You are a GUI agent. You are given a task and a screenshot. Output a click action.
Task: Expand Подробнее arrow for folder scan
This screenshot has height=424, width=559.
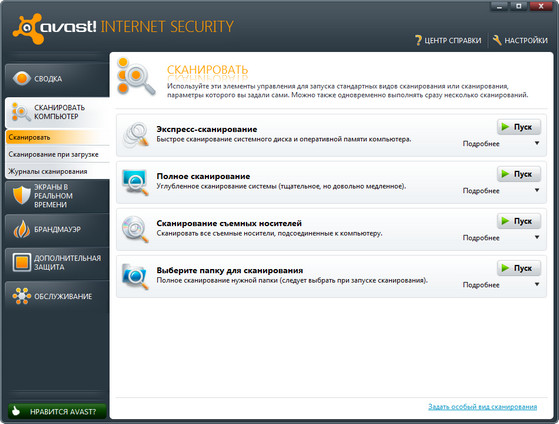537,285
